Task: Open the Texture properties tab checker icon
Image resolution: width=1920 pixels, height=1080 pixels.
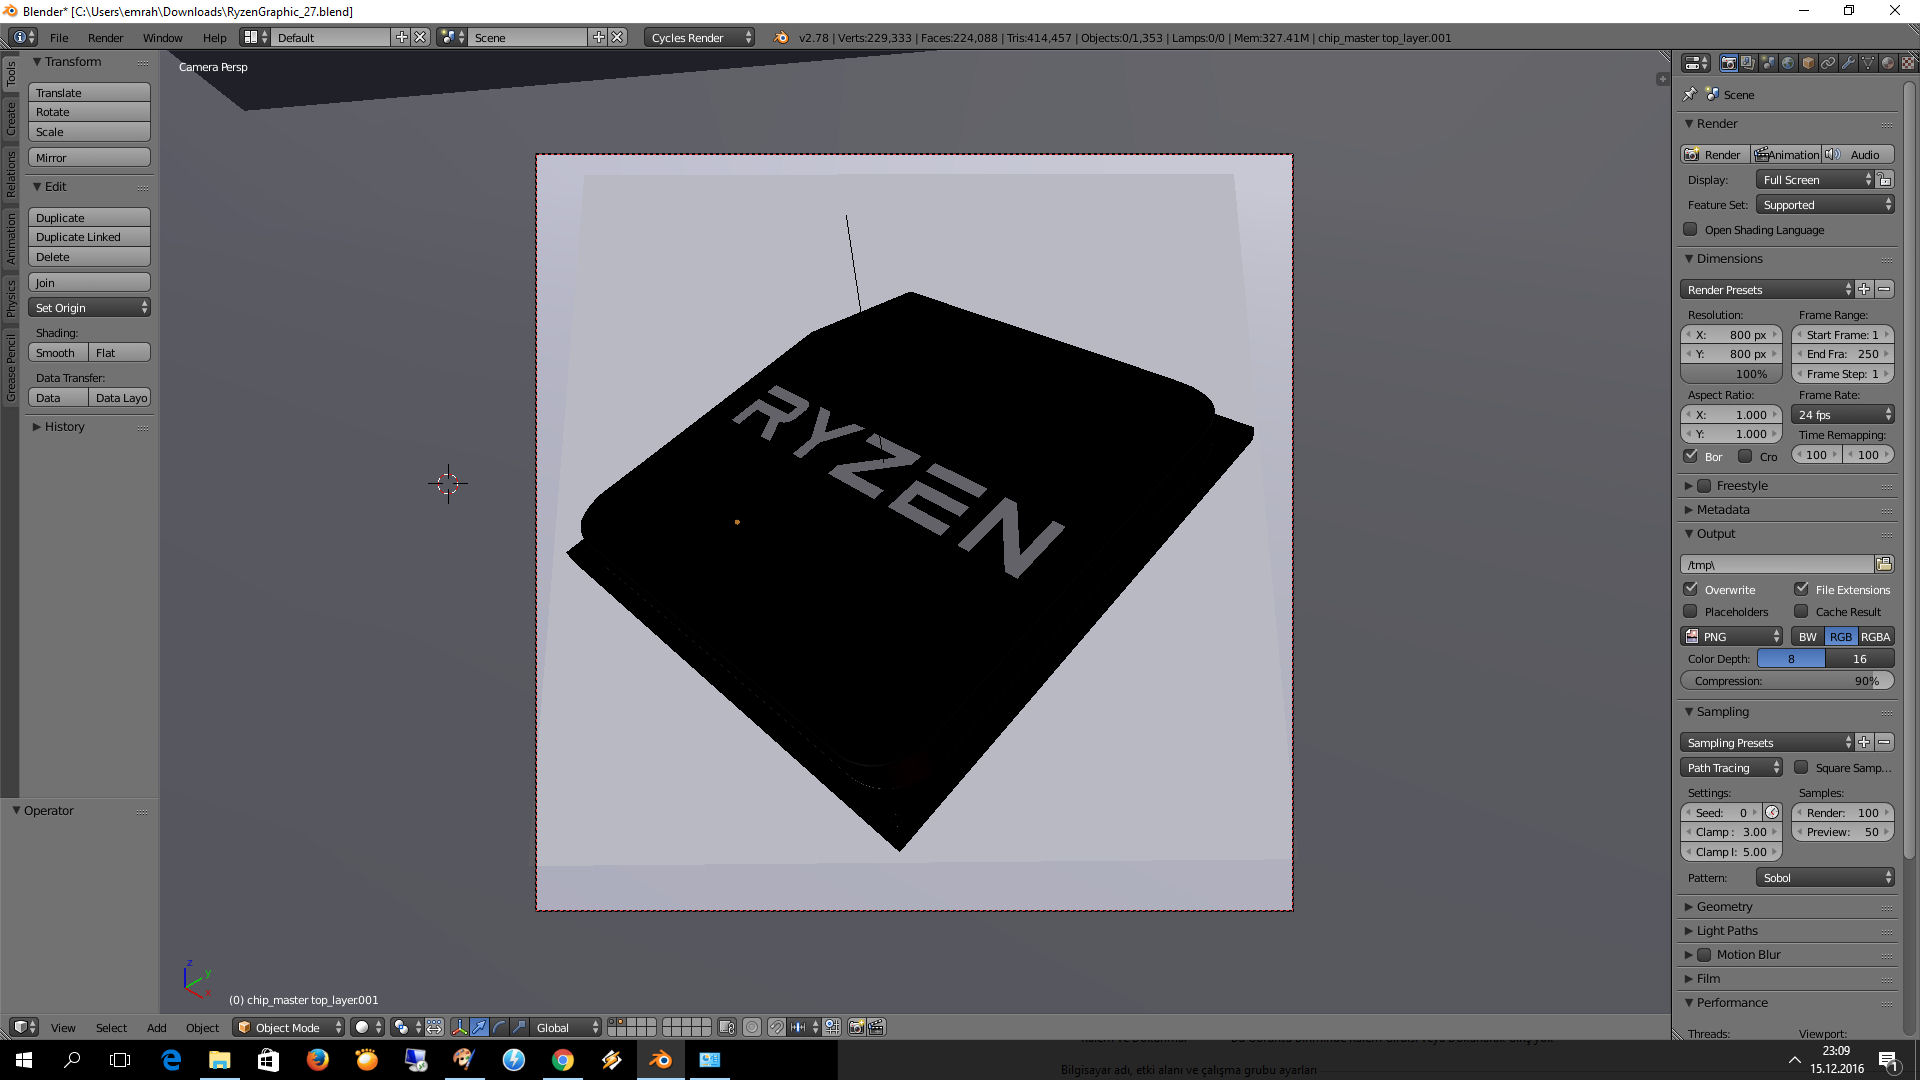Action: [x=1908, y=63]
